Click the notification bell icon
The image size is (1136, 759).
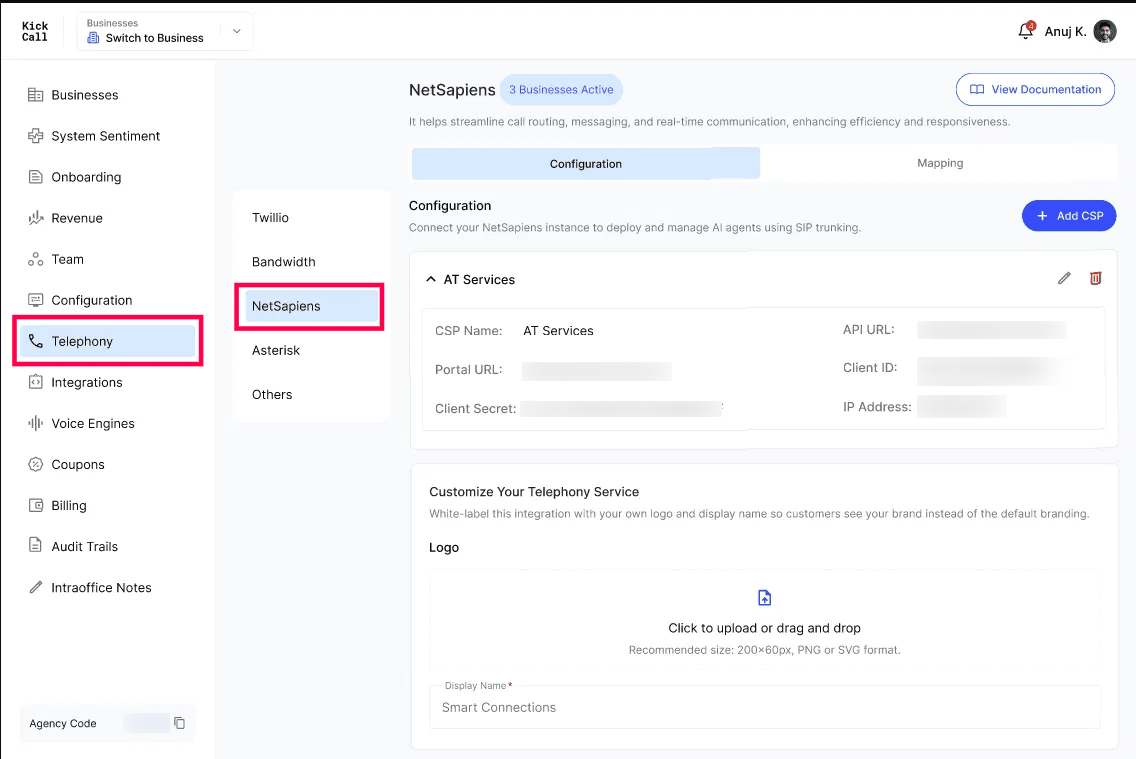coord(1025,31)
